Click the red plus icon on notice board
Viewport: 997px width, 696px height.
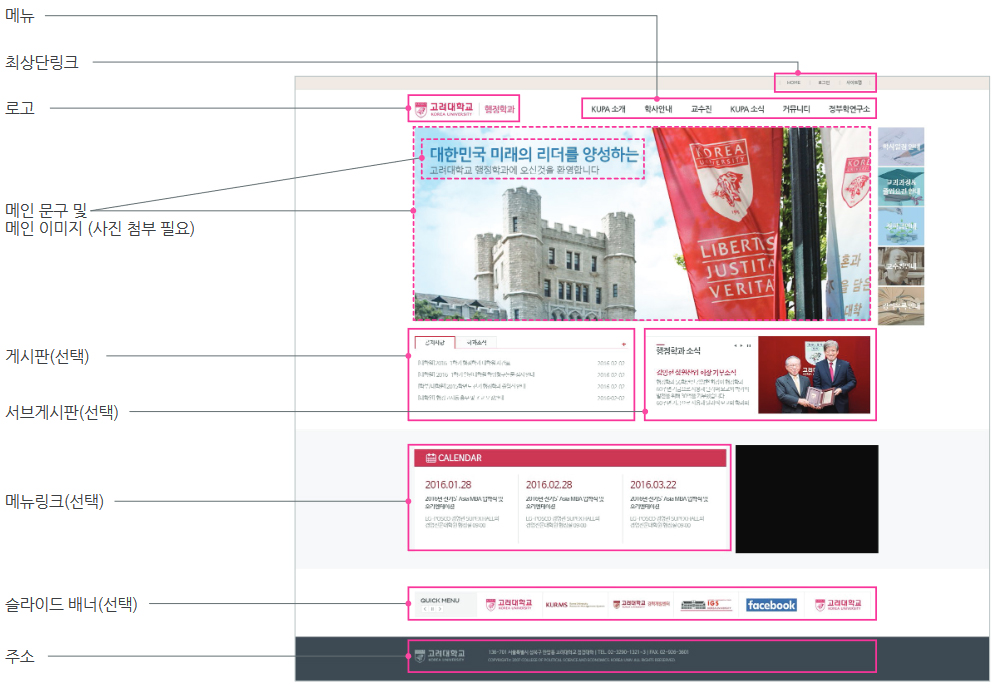point(624,344)
